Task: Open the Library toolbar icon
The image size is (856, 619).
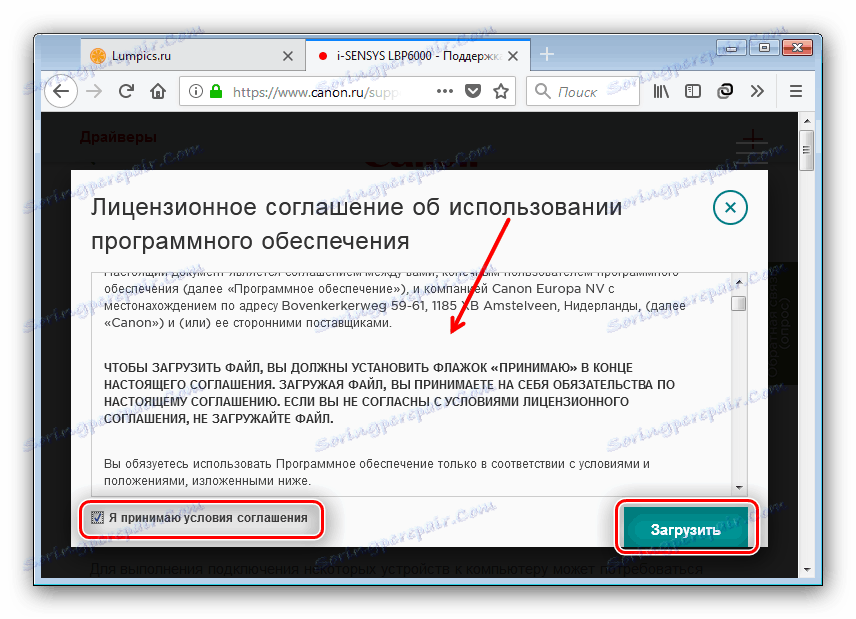Action: pos(661,91)
